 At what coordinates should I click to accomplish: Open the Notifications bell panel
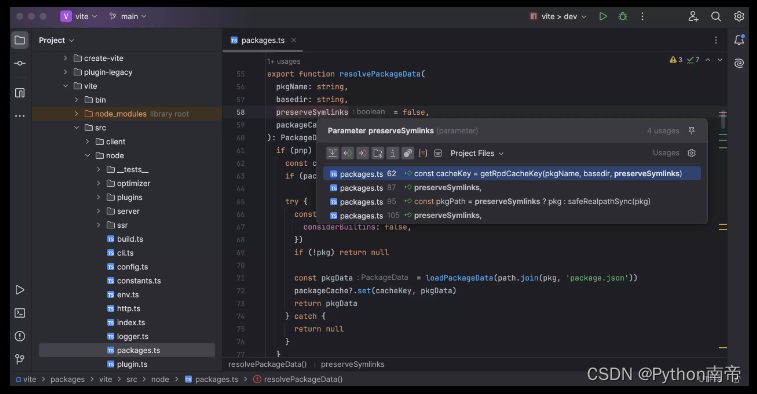click(739, 40)
